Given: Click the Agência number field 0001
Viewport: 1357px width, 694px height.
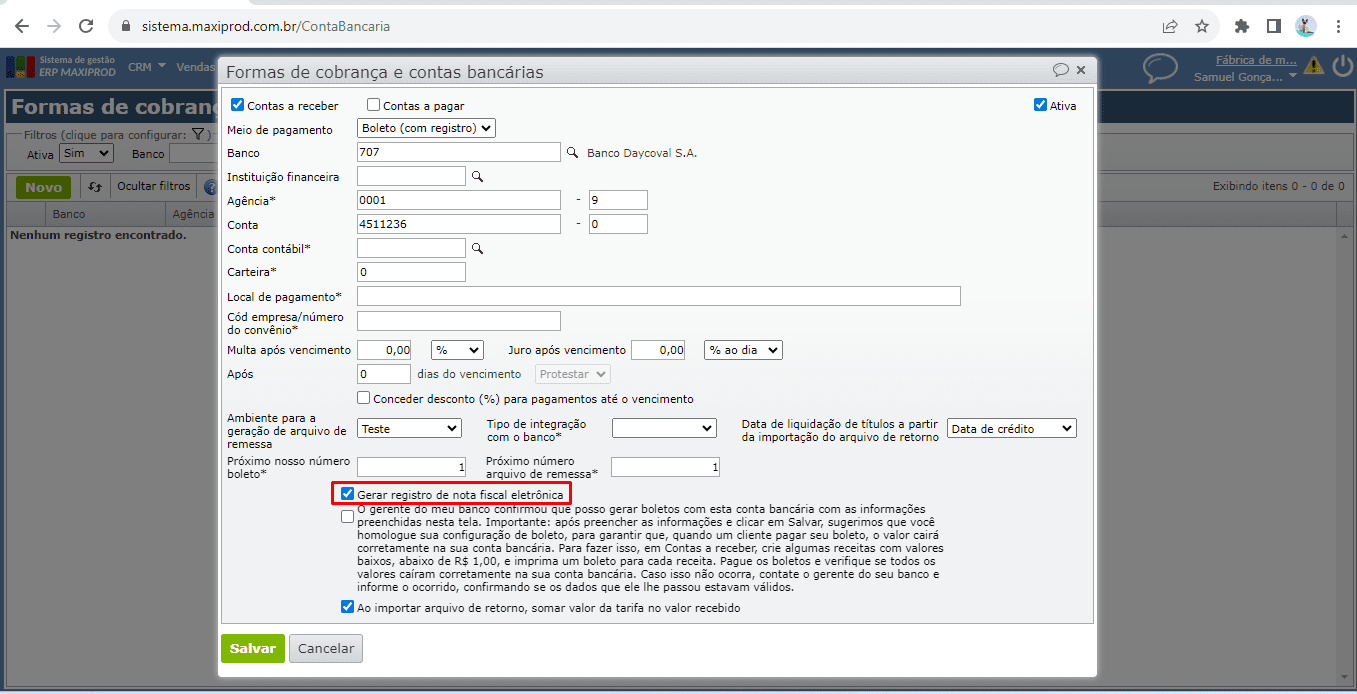Looking at the screenshot, I should pyautogui.click(x=459, y=200).
